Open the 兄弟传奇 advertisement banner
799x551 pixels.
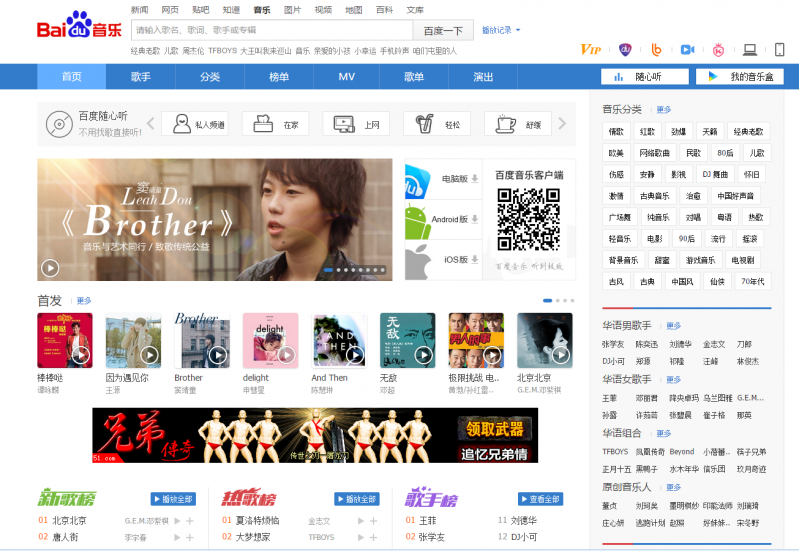pos(315,435)
